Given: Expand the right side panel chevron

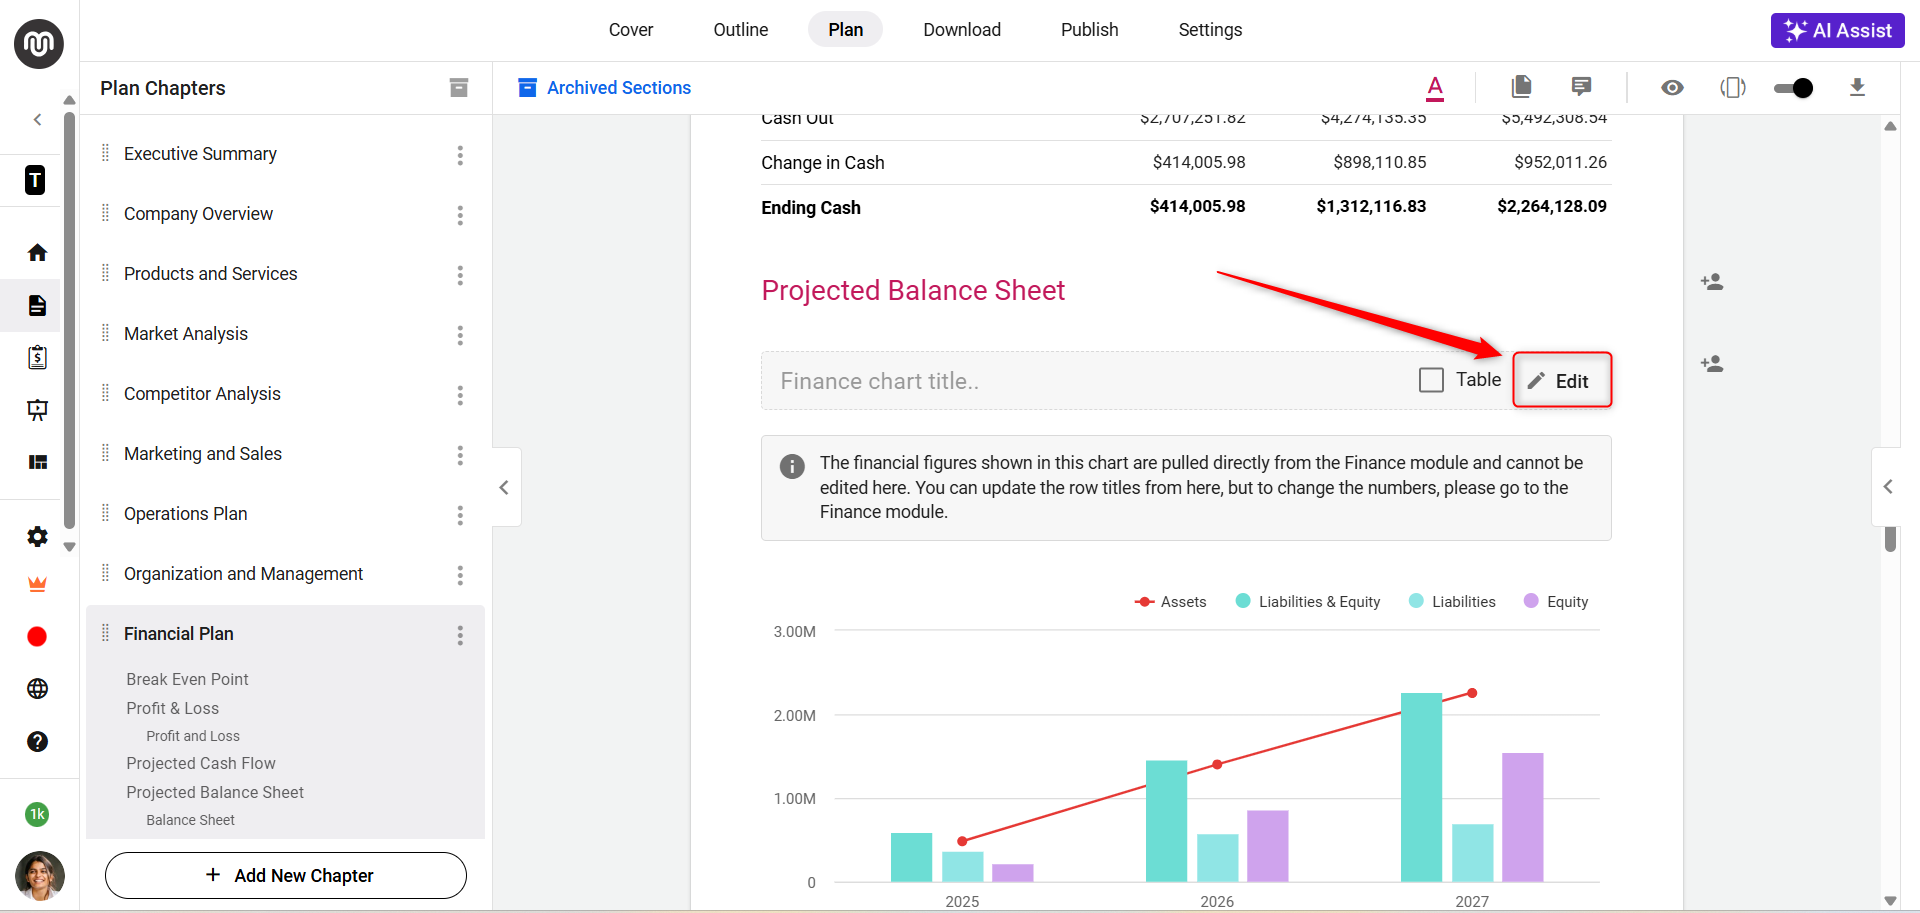Looking at the screenshot, I should point(1887,487).
